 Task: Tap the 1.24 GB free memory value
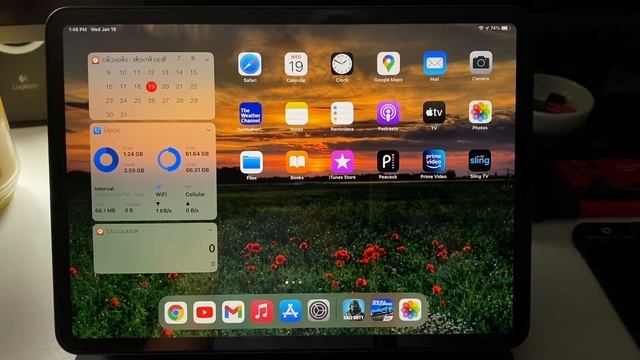click(x=133, y=154)
